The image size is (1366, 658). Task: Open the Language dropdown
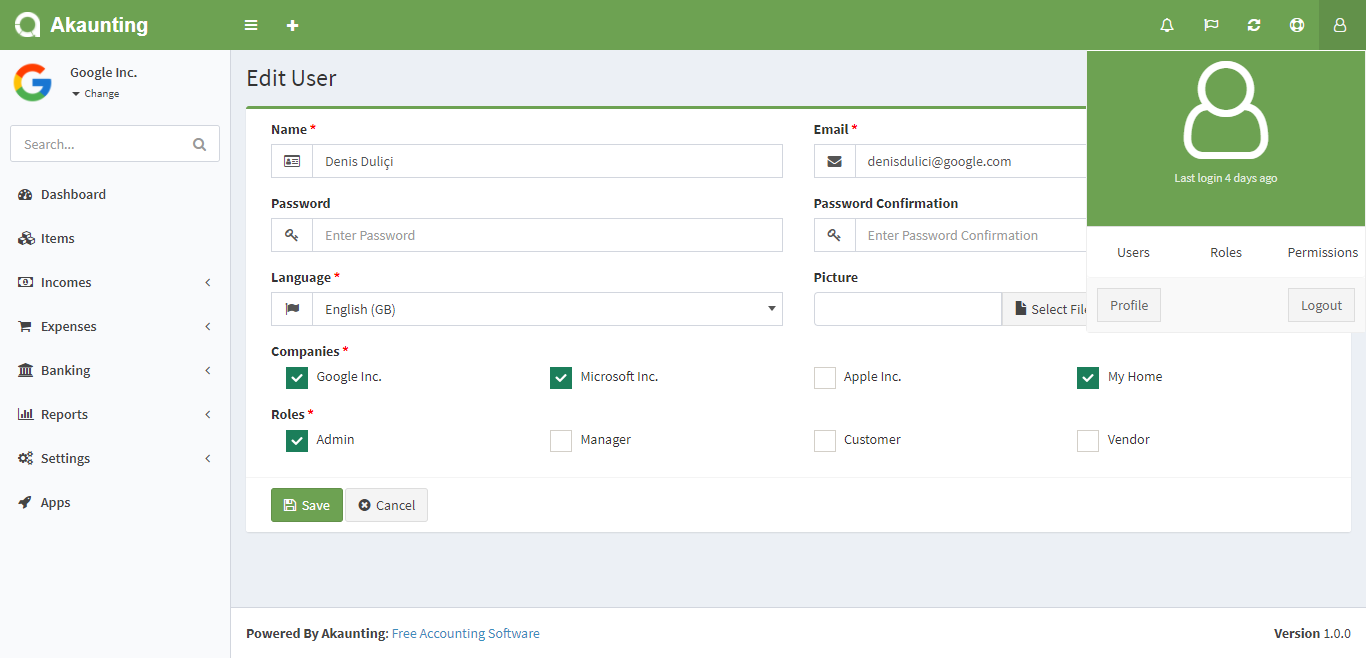[546, 309]
